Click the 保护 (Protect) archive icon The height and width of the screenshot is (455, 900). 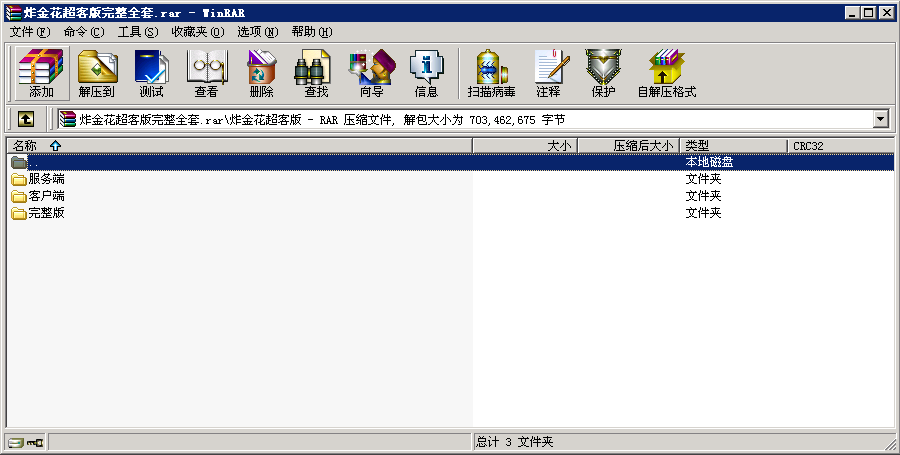[603, 73]
